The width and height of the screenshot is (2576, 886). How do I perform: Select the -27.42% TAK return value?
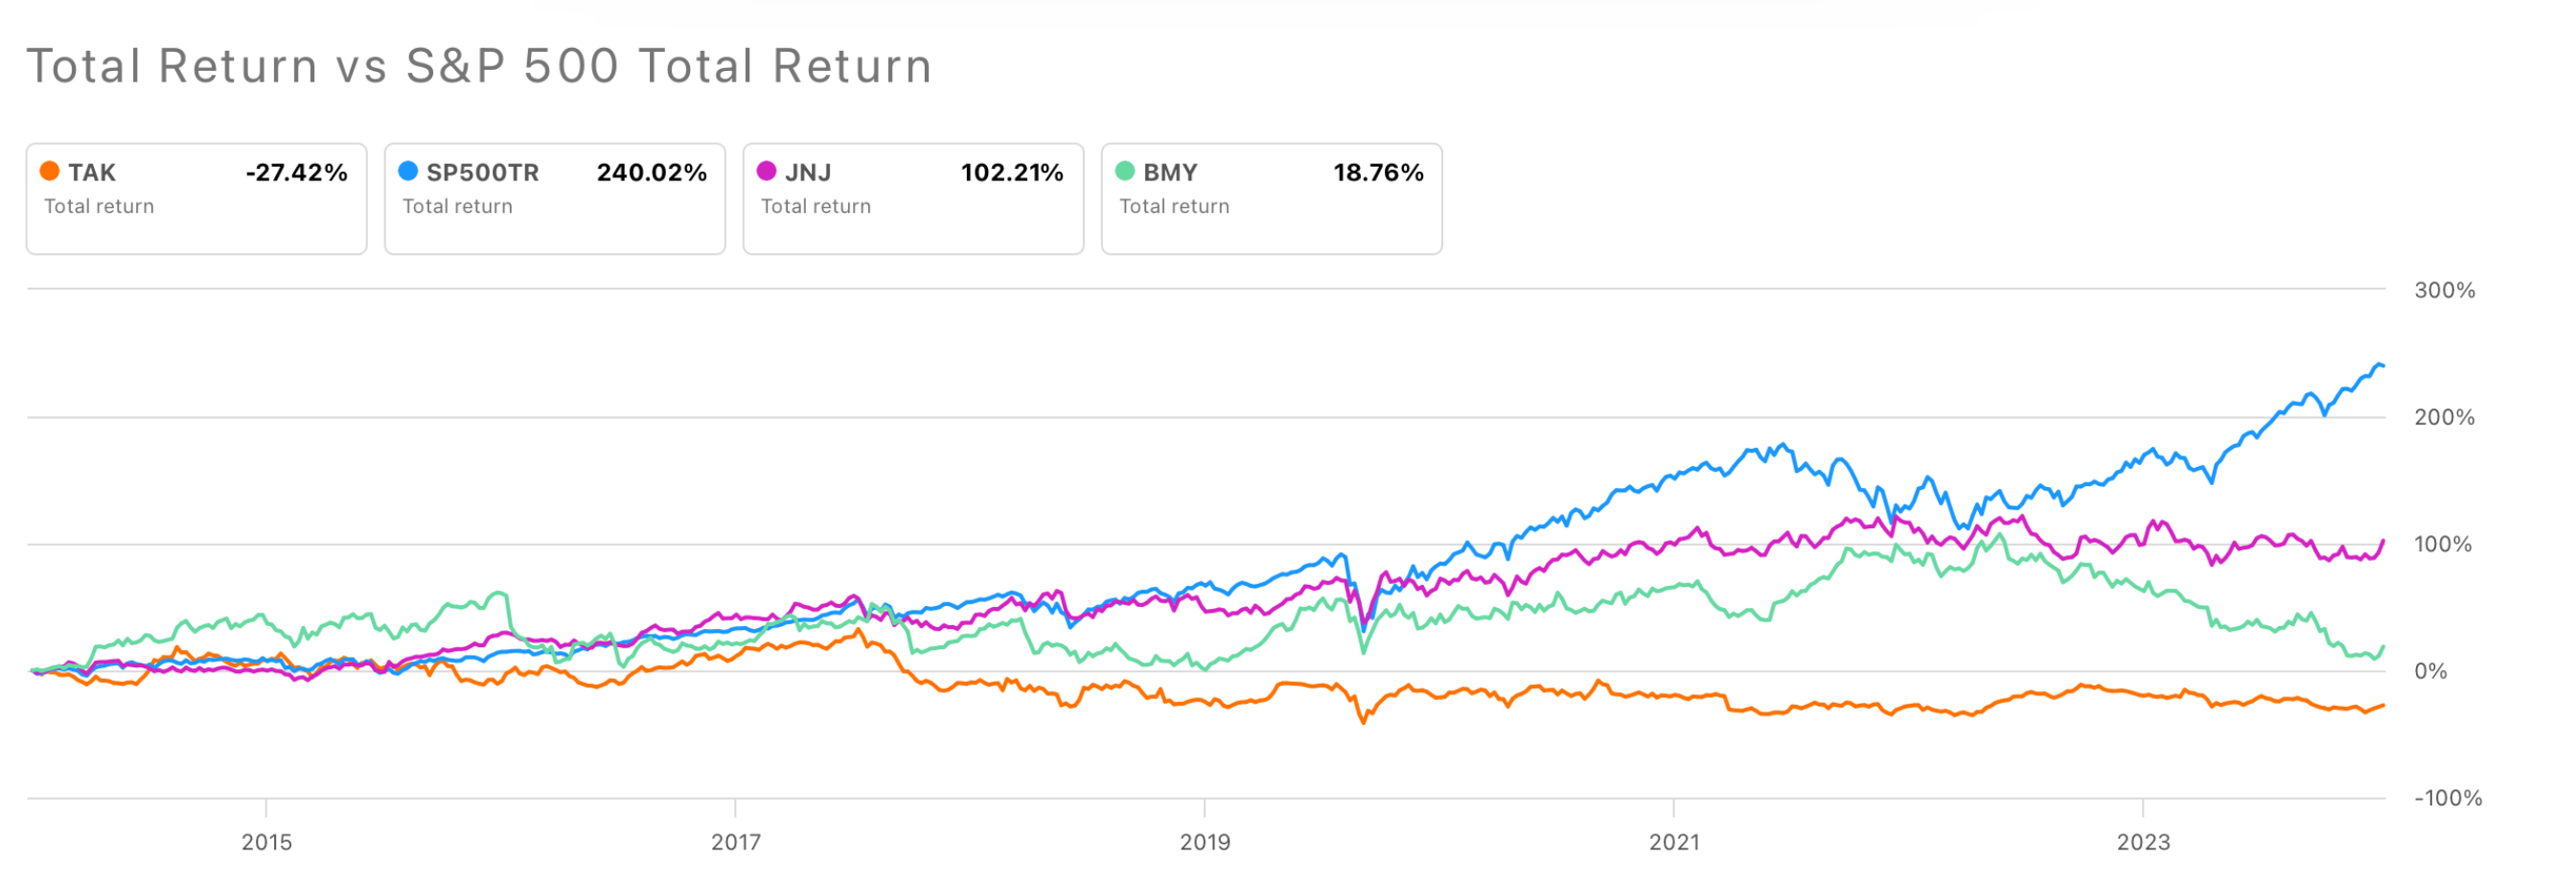click(296, 173)
